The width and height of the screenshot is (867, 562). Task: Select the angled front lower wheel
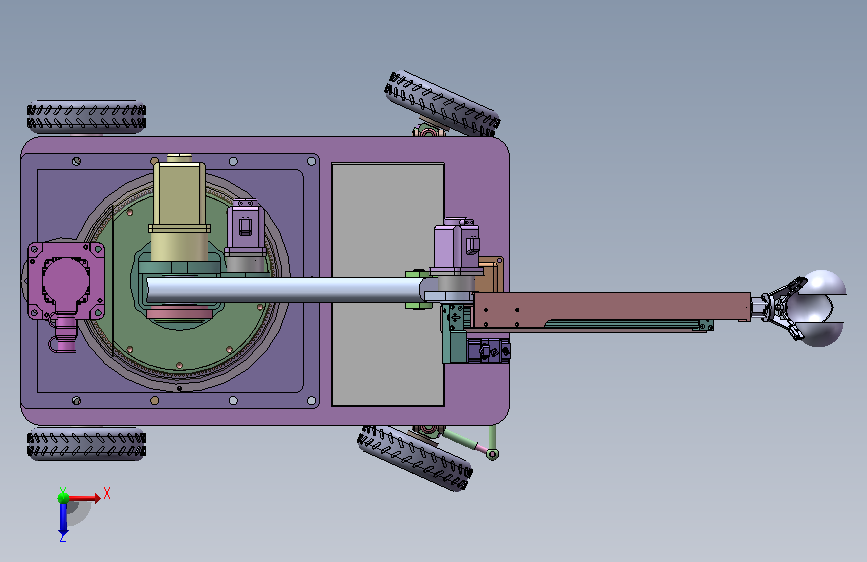click(x=415, y=458)
